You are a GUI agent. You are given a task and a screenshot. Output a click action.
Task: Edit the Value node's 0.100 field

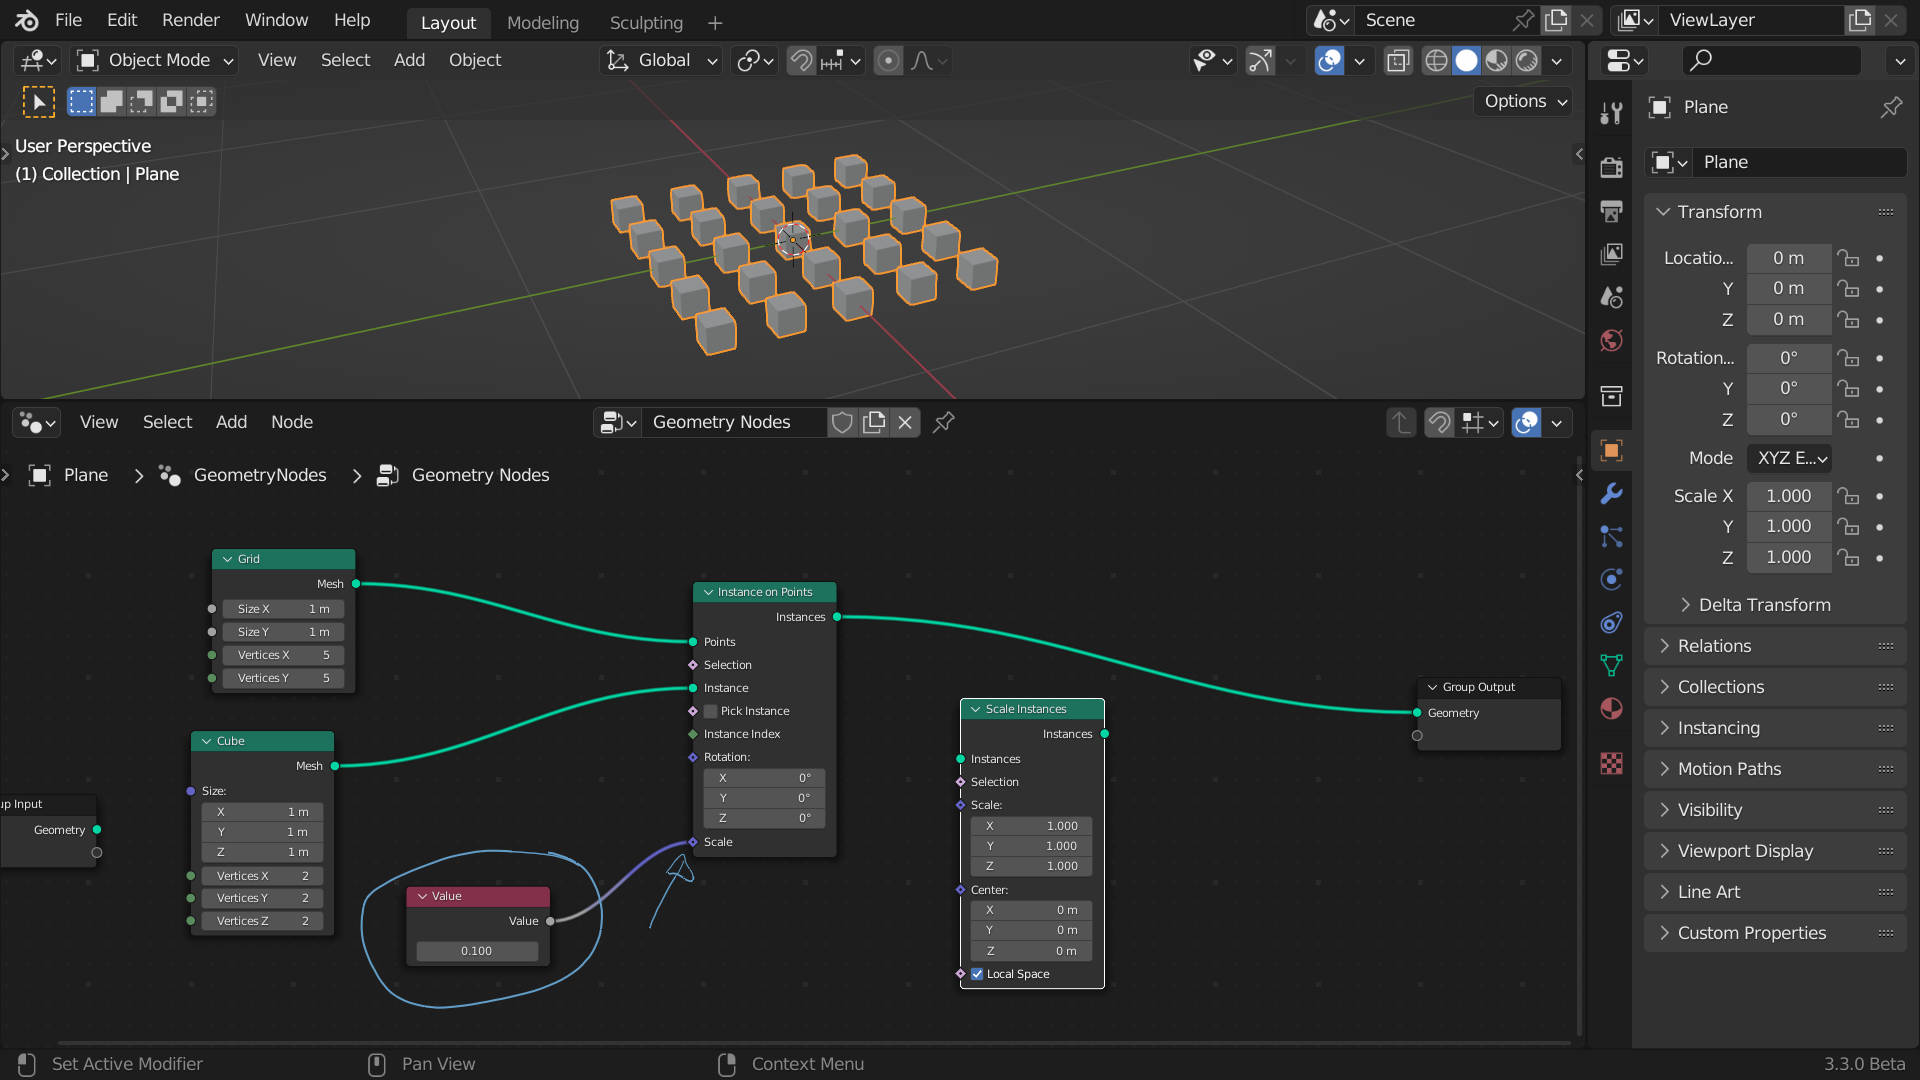[477, 951]
